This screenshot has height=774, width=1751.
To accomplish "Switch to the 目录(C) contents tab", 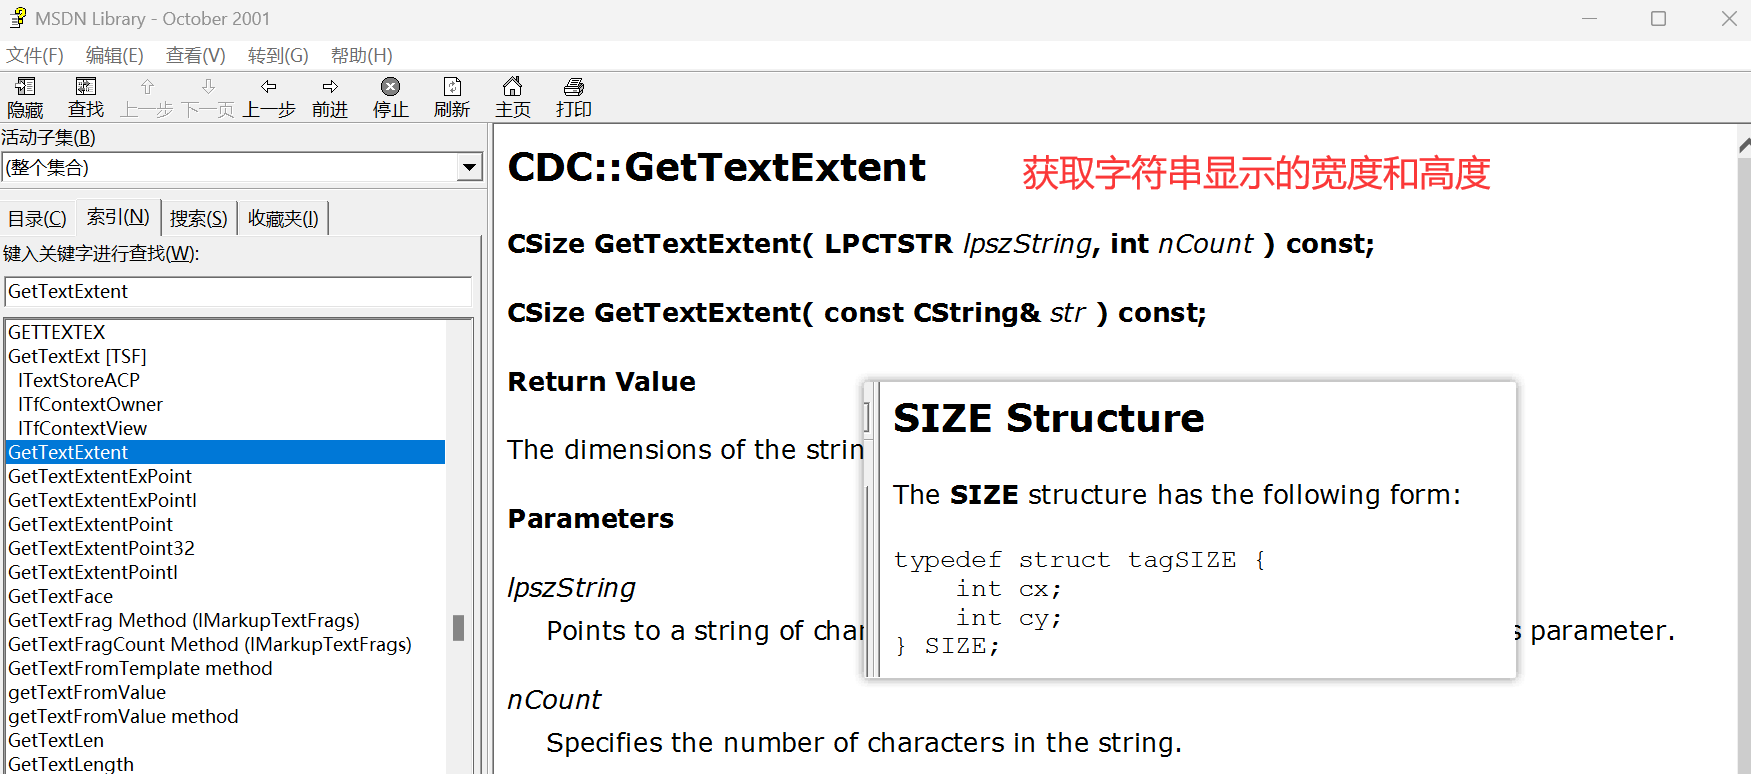I will (37, 218).
